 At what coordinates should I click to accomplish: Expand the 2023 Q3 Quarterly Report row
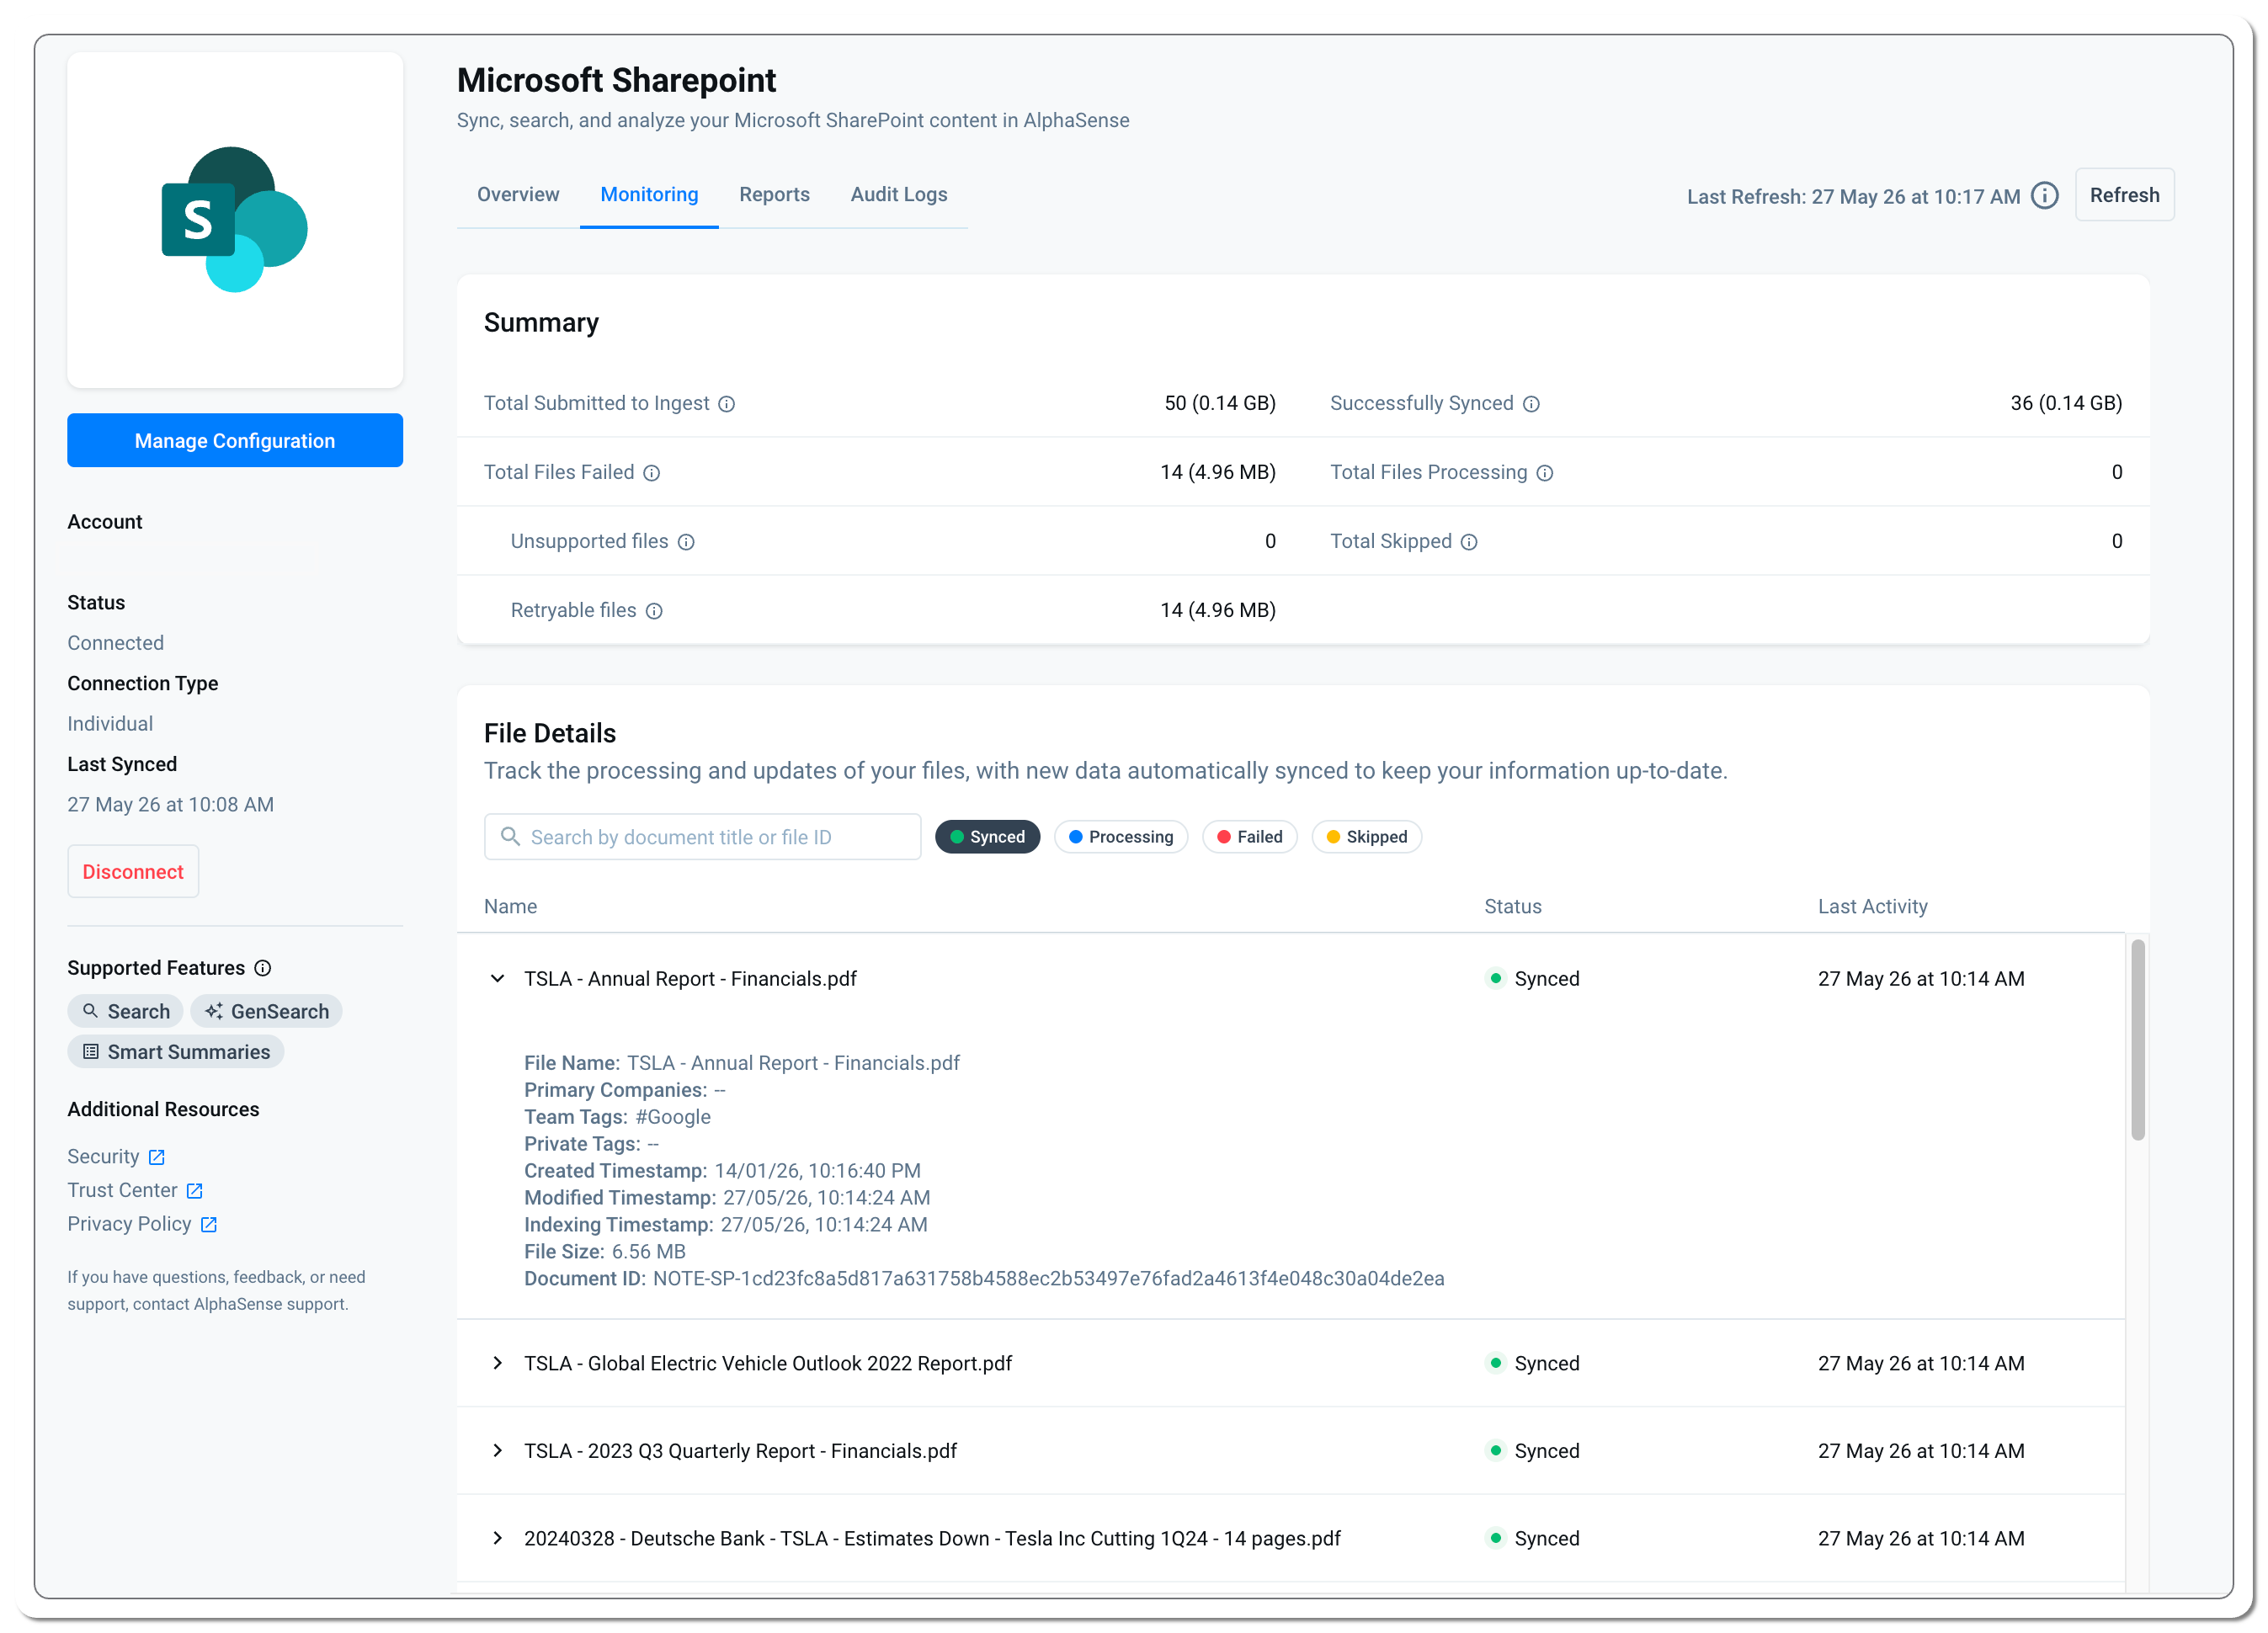pos(497,1451)
